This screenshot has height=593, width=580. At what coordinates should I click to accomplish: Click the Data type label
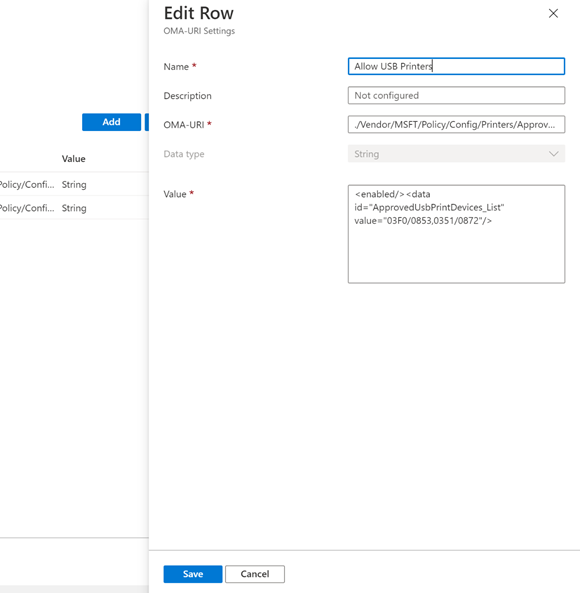click(184, 154)
